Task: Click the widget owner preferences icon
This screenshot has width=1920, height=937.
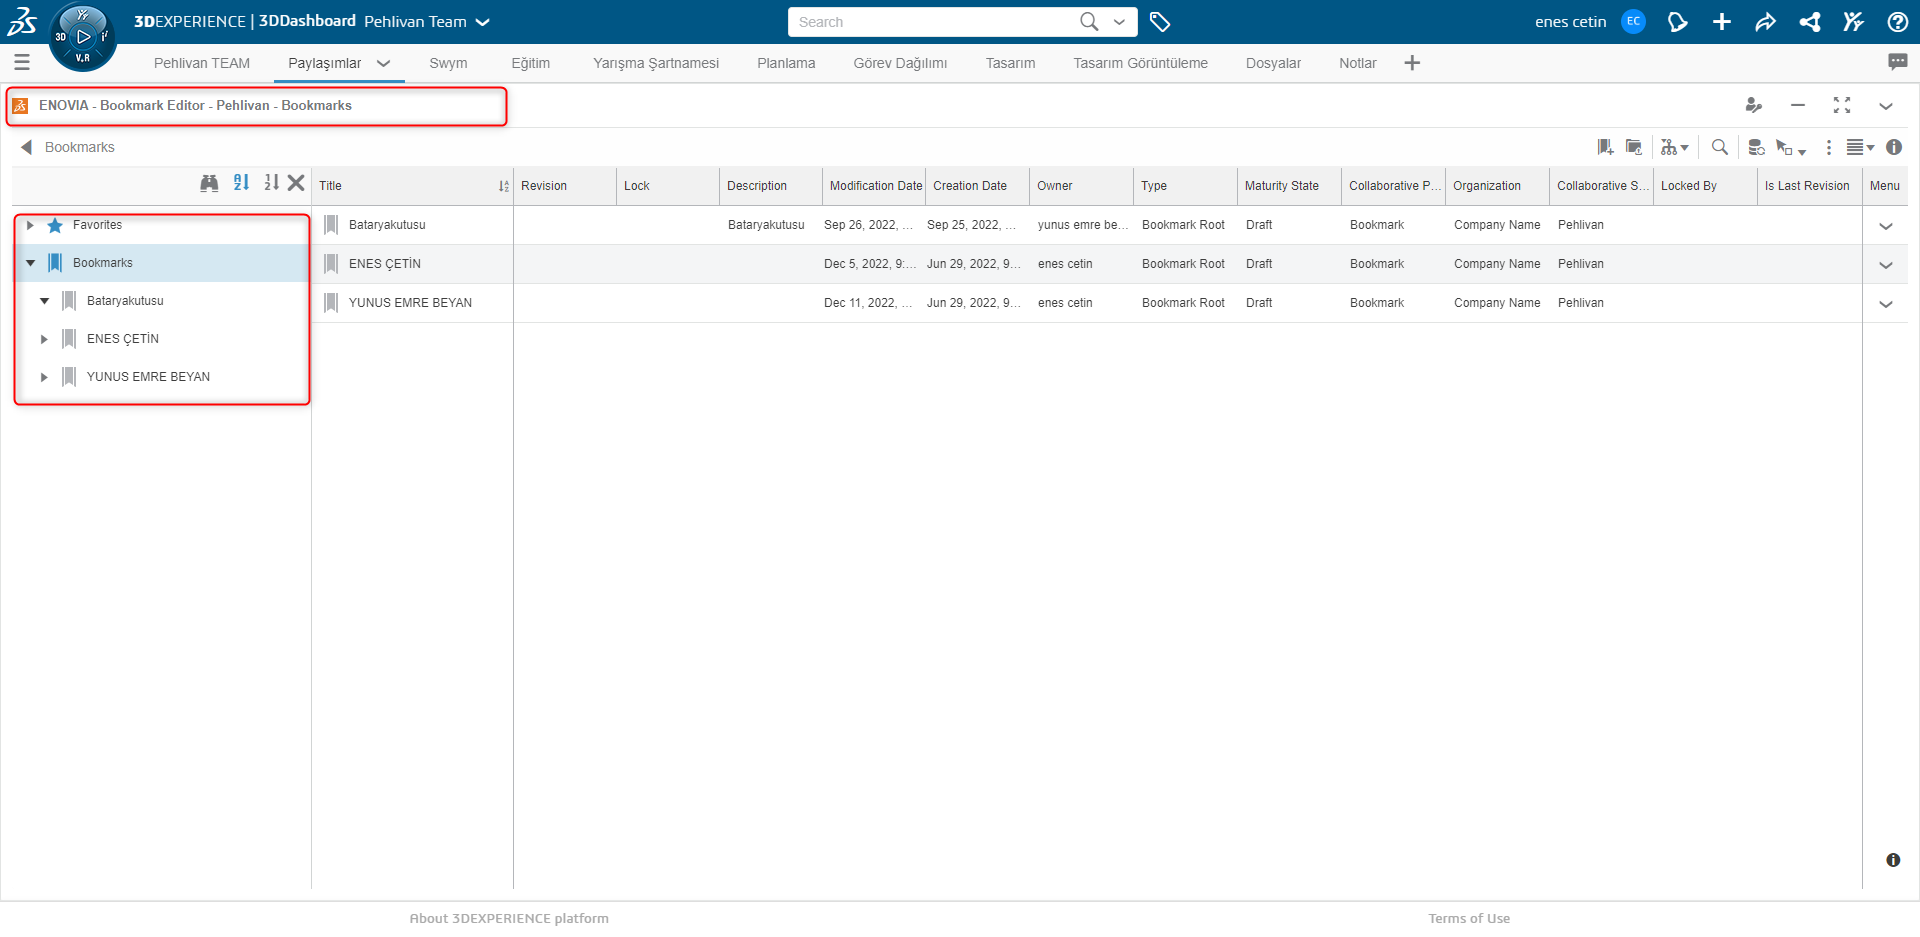Action: click(1753, 105)
